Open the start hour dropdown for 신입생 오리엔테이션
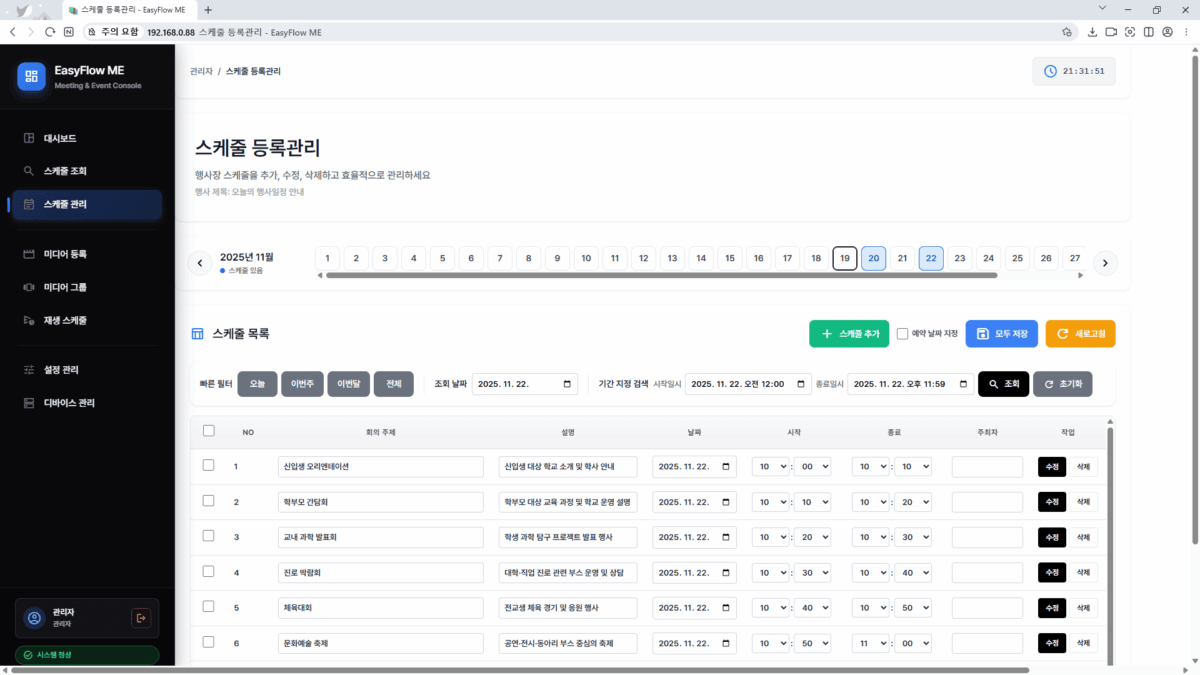1200x675 pixels. [x=771, y=466]
